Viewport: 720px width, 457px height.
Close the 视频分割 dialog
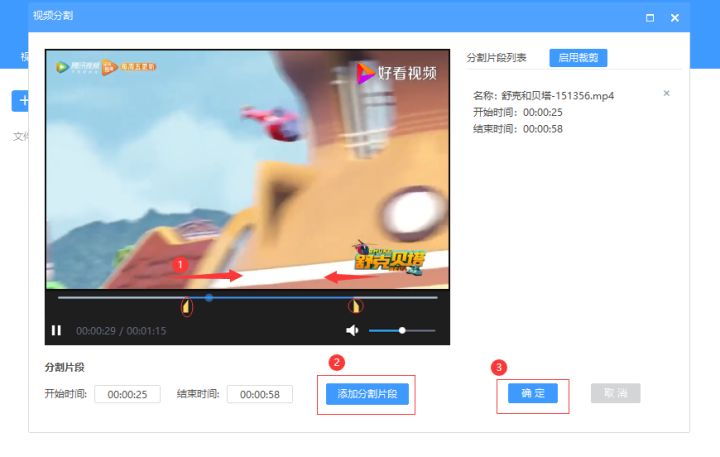[675, 18]
